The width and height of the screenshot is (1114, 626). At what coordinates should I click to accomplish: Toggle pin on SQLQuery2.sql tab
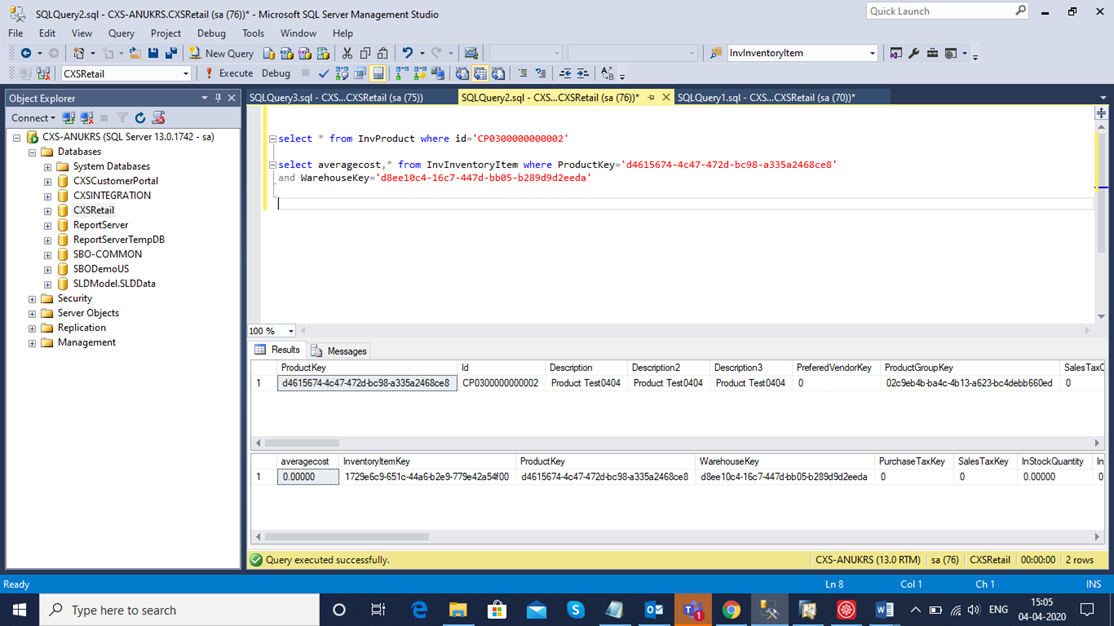pyautogui.click(x=651, y=98)
